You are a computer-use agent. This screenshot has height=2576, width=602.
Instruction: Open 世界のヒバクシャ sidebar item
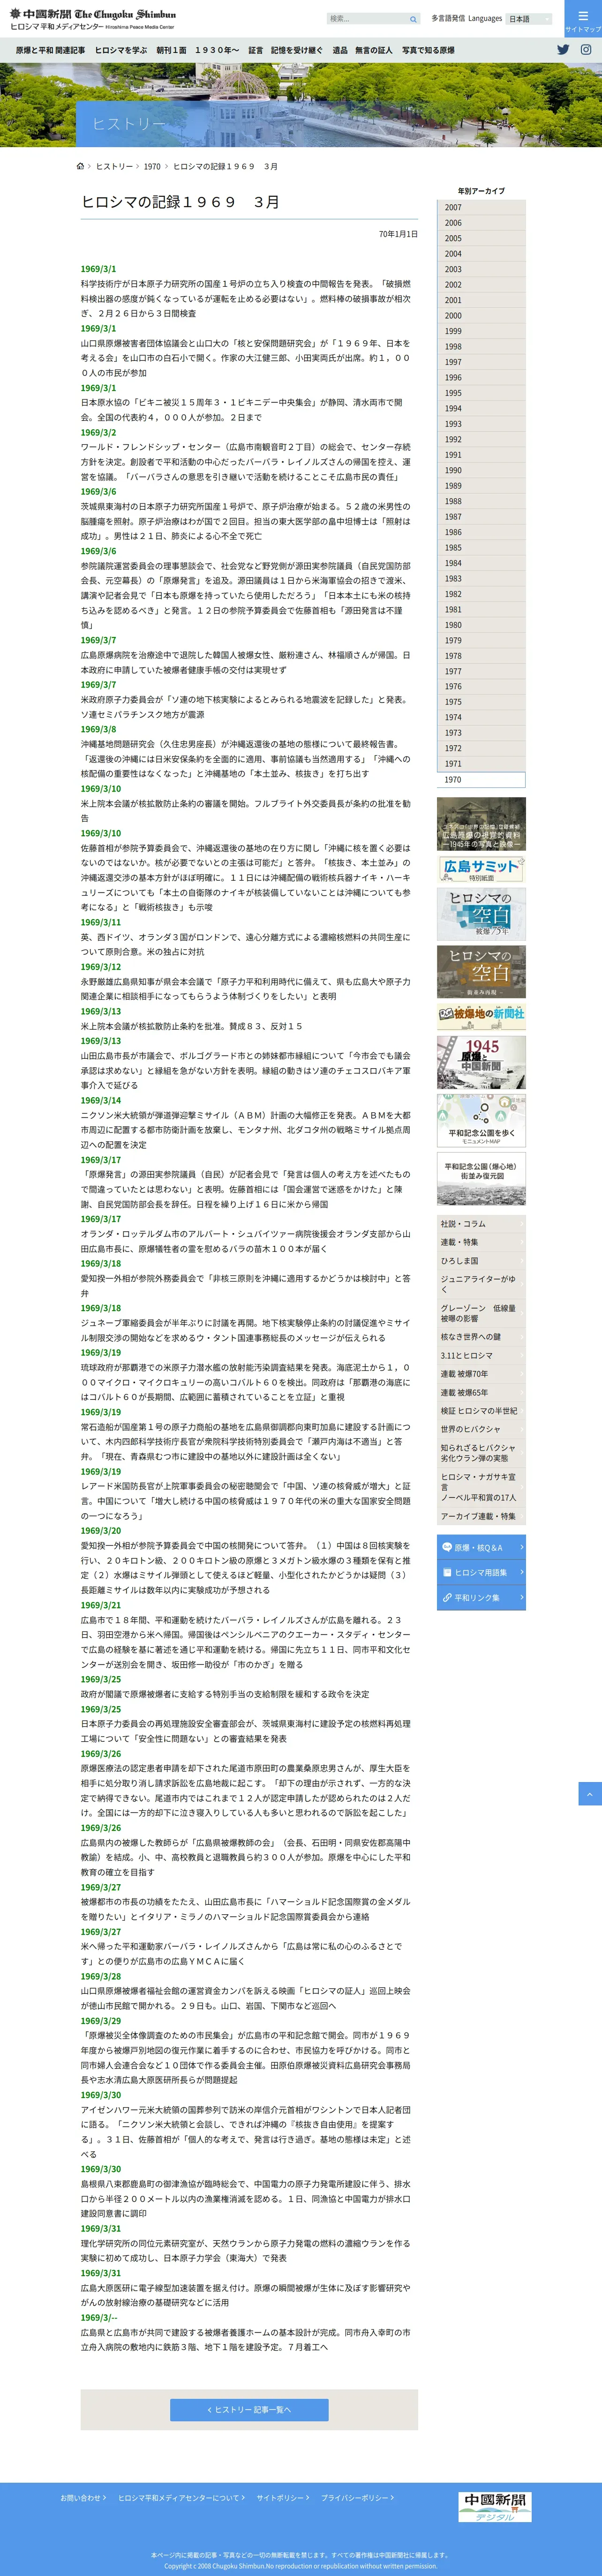click(481, 1429)
